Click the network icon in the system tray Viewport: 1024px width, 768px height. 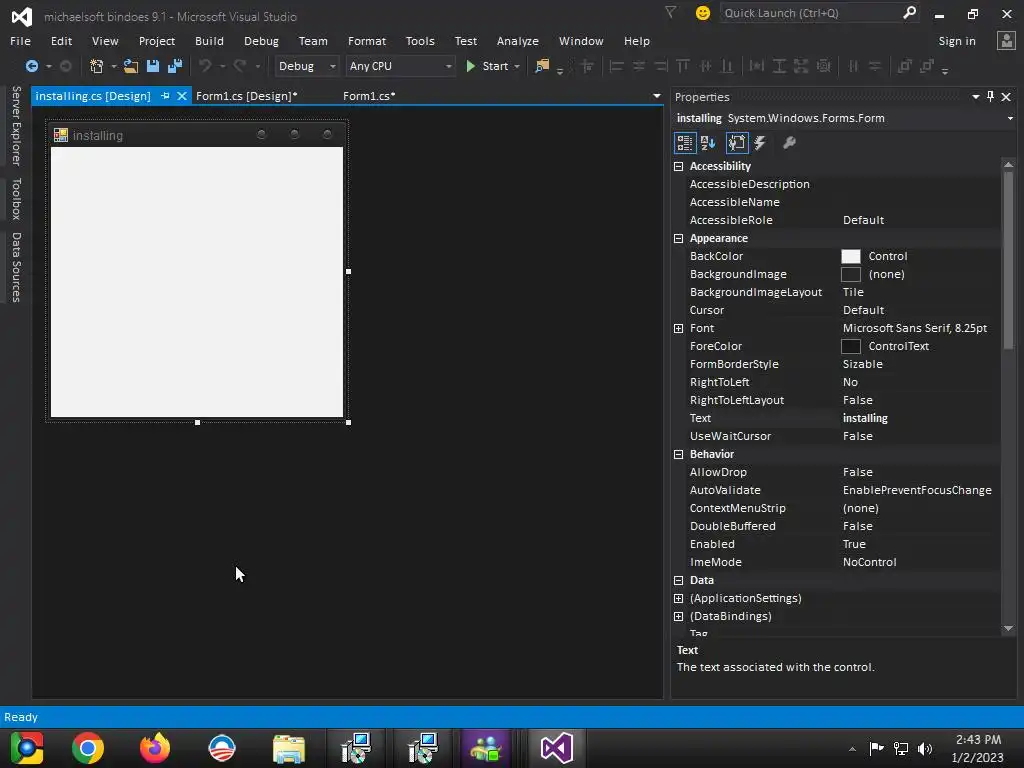[x=901, y=748]
